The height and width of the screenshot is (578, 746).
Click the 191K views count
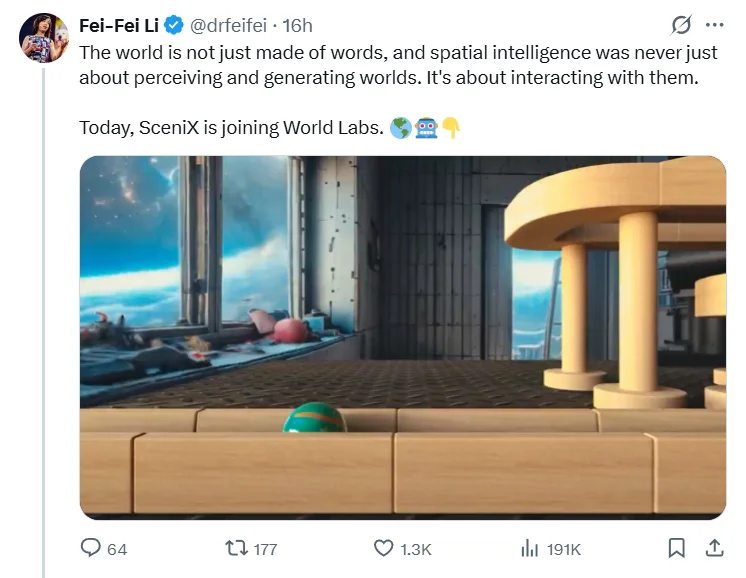[564, 549]
